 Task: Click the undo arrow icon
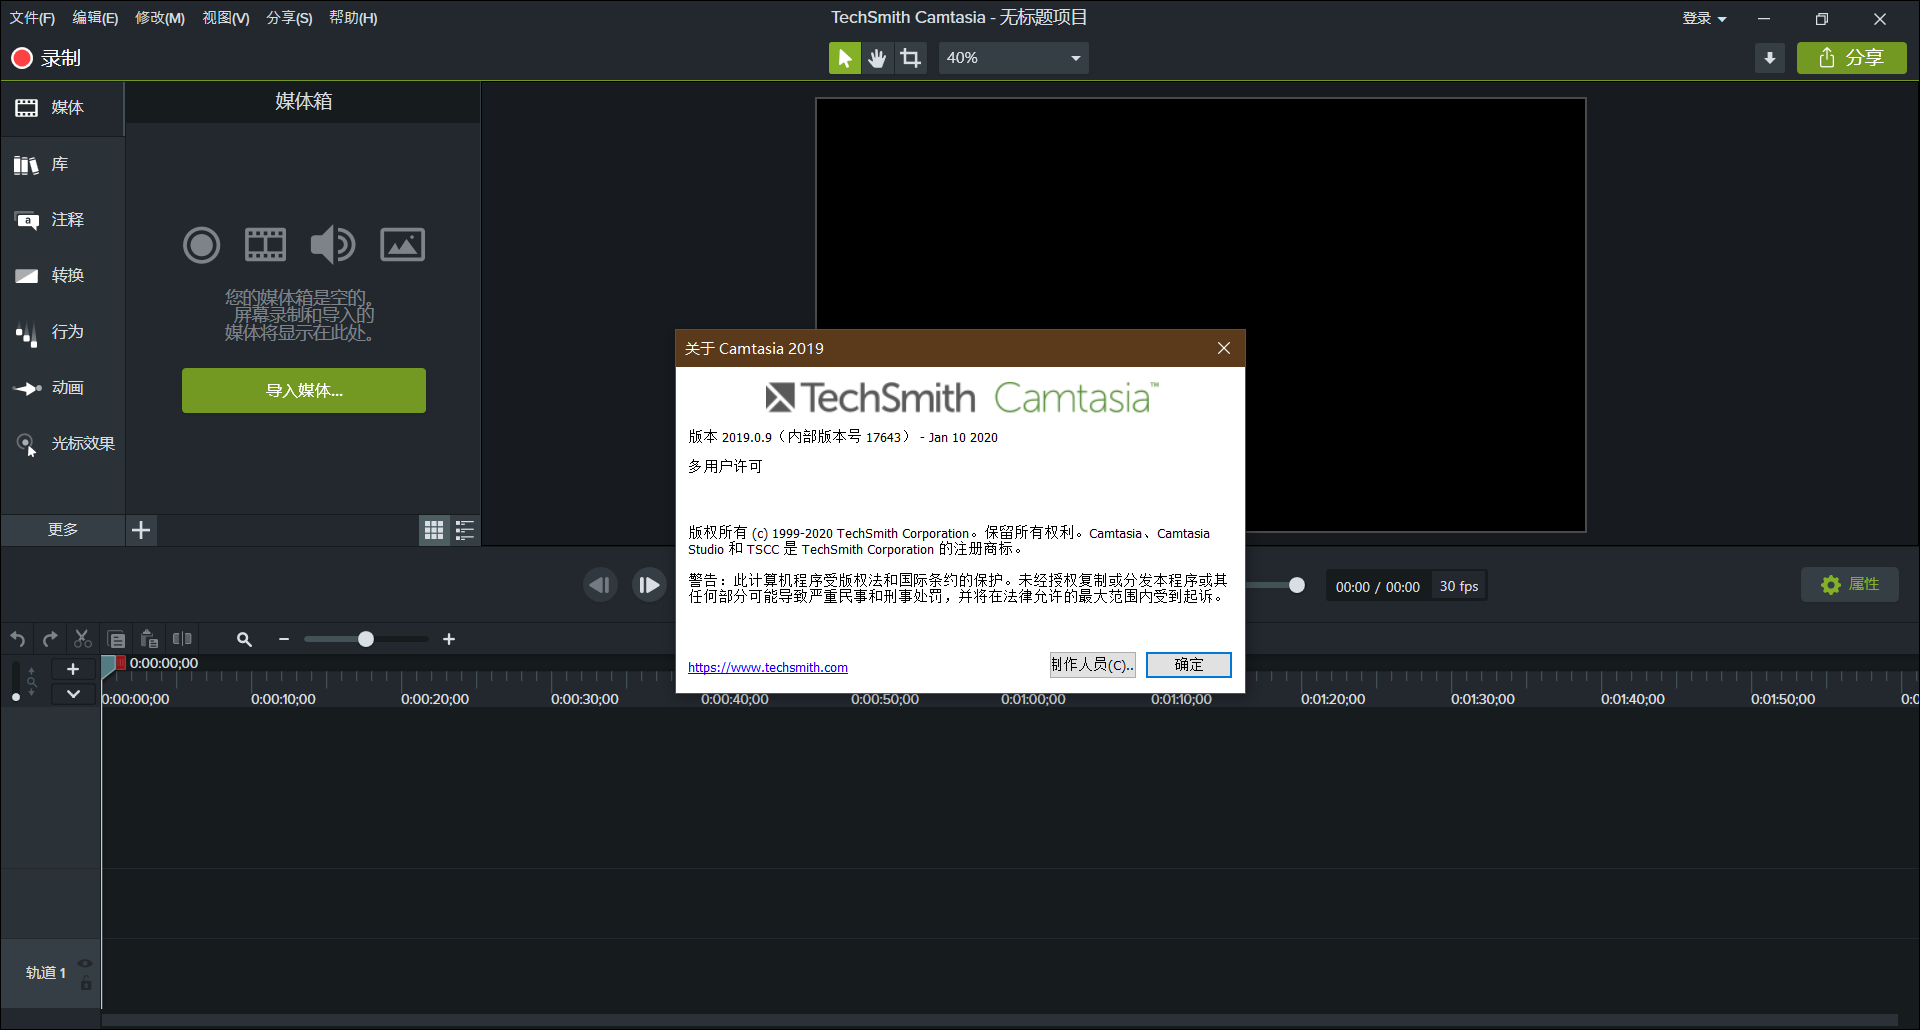coord(18,639)
